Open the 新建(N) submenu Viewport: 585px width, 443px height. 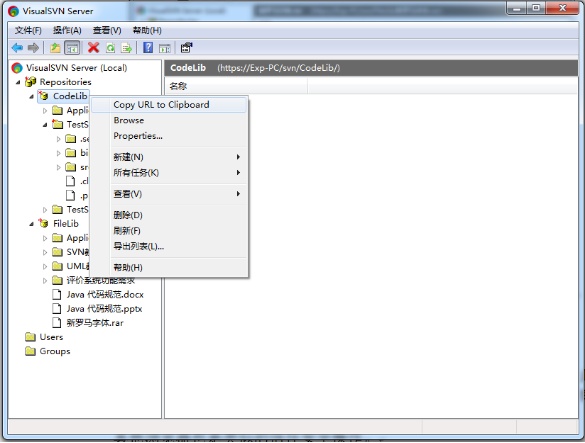pyautogui.click(x=169, y=157)
